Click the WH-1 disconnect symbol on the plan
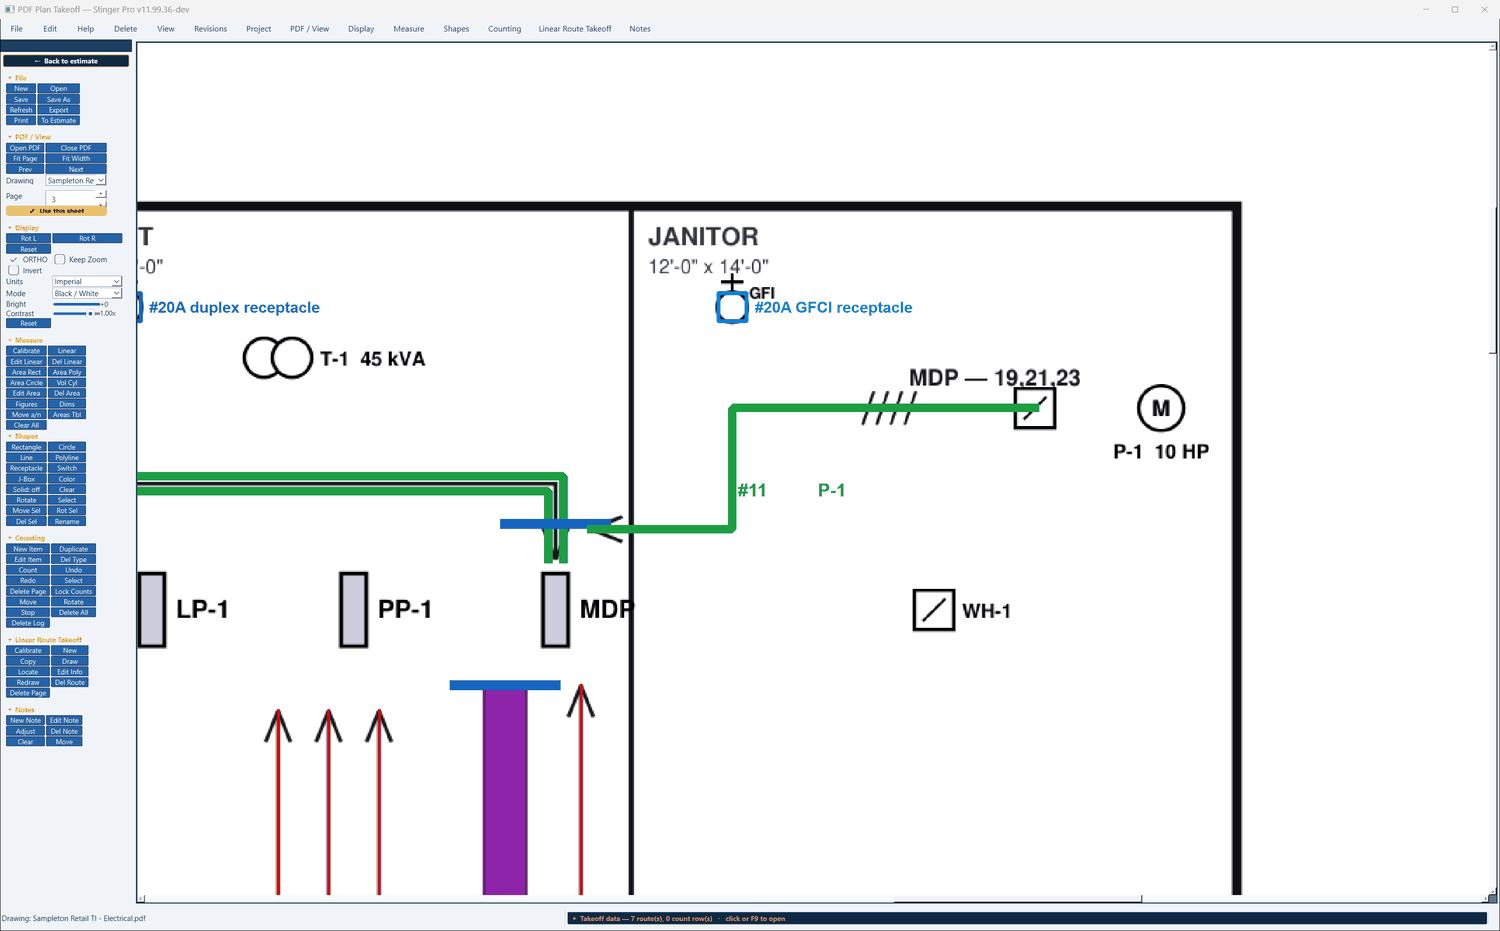 click(x=934, y=610)
